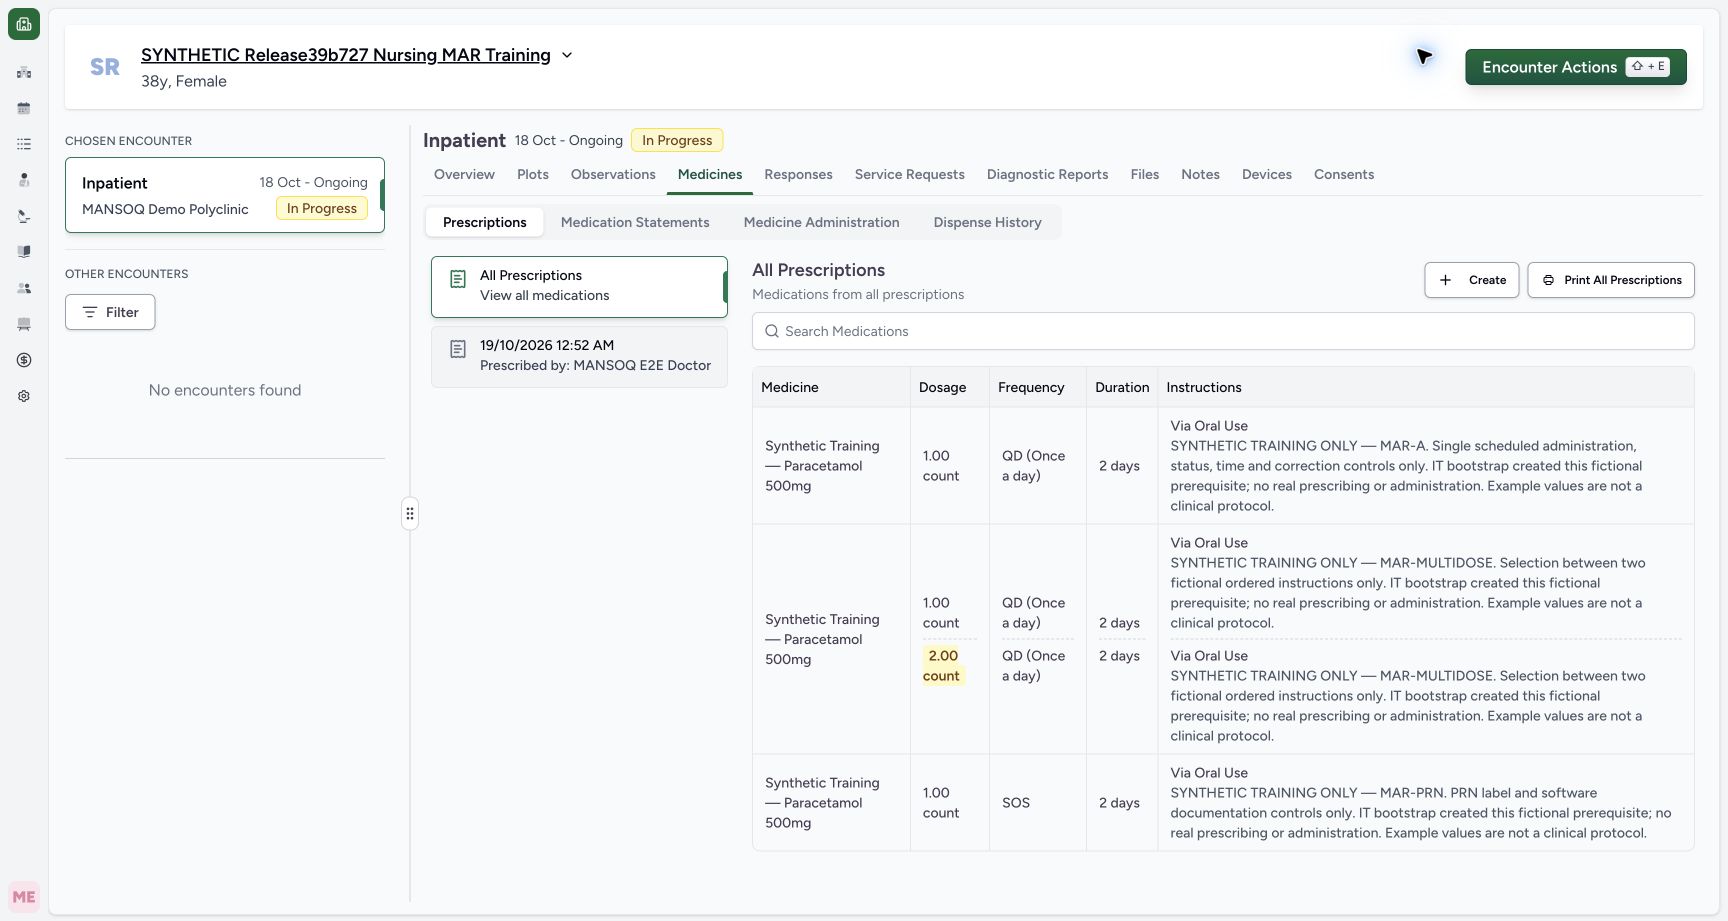
Task: Open the checklist icon in sidebar
Action: click(24, 144)
